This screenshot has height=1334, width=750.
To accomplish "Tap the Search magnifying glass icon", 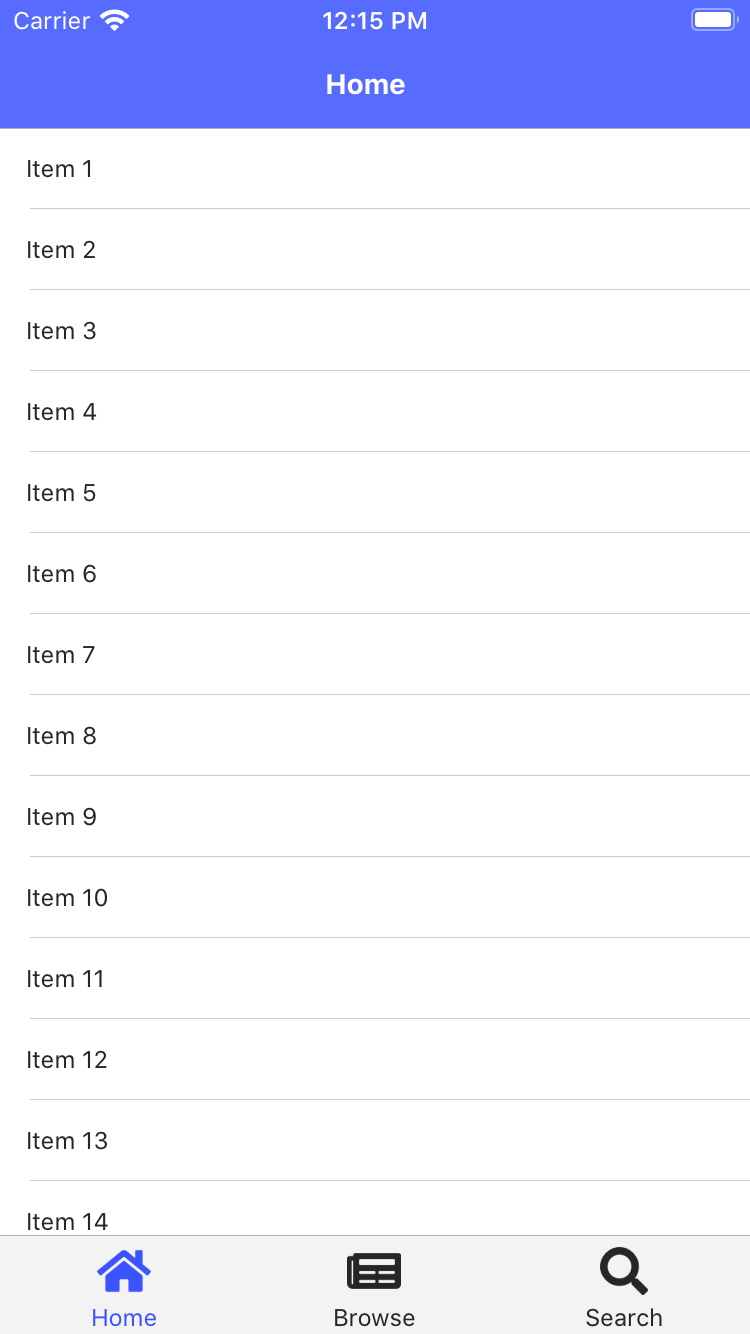I will 622,1268.
